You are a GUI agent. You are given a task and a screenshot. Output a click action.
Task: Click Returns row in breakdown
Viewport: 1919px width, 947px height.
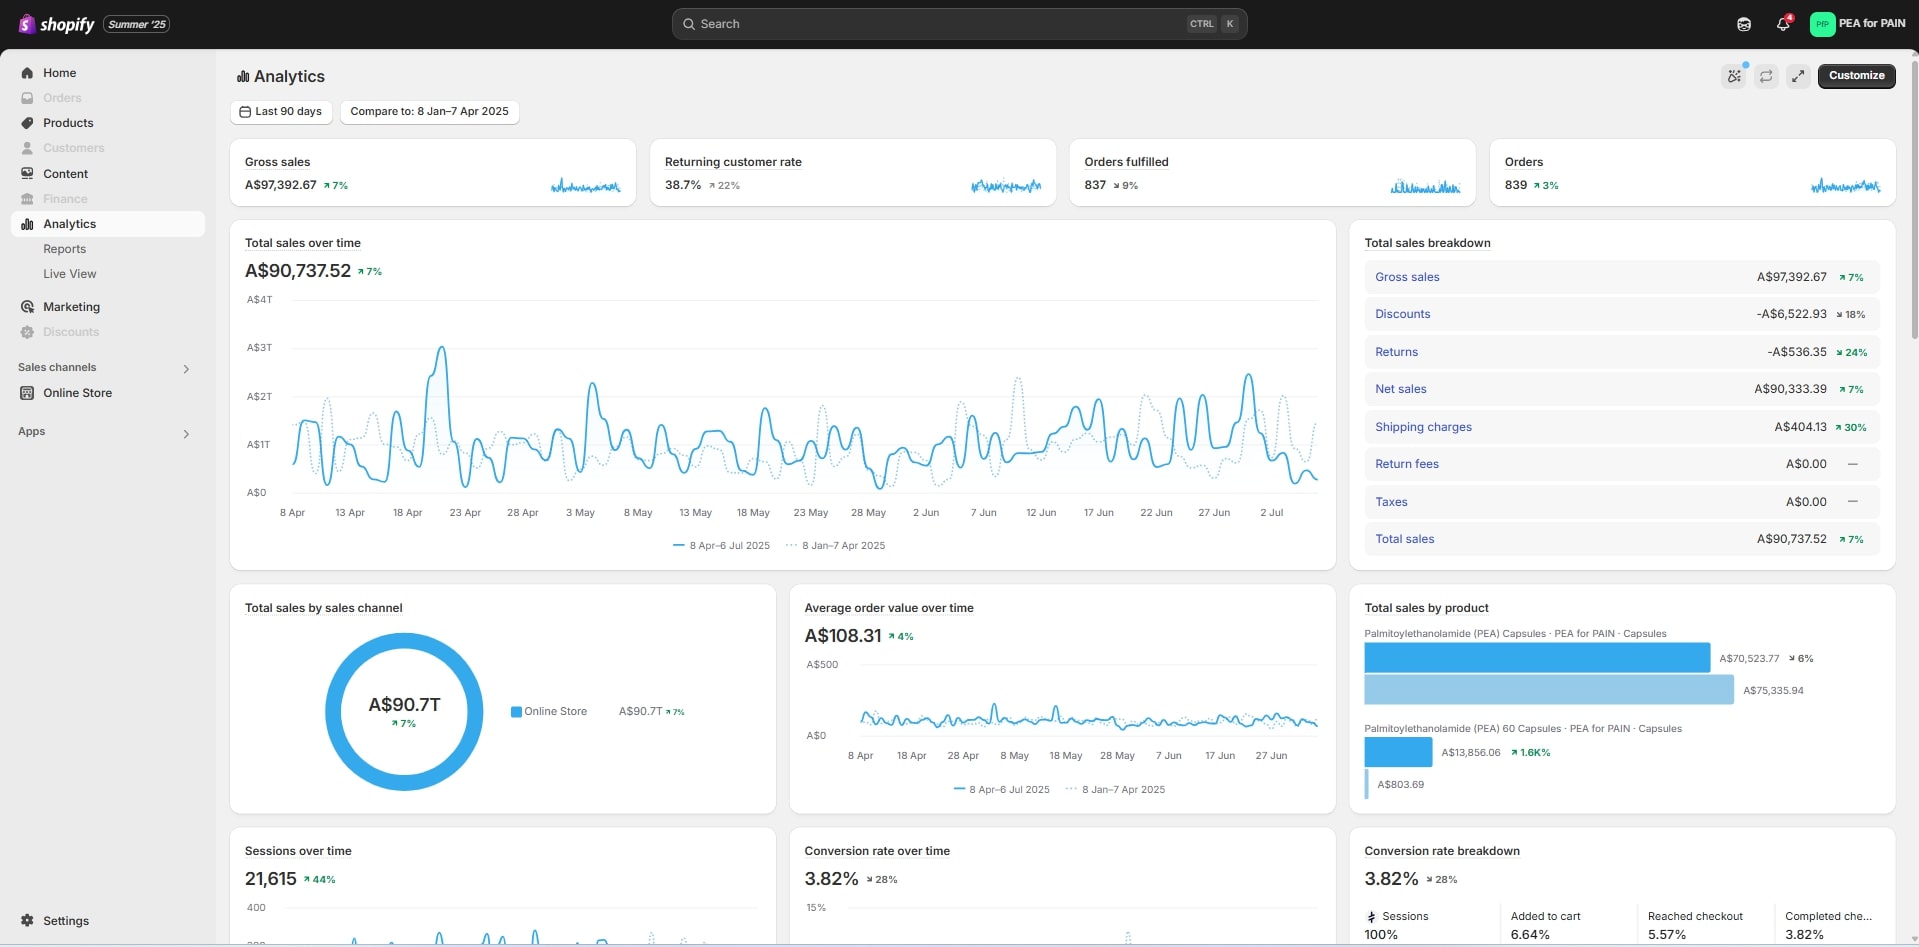[x=1622, y=352]
